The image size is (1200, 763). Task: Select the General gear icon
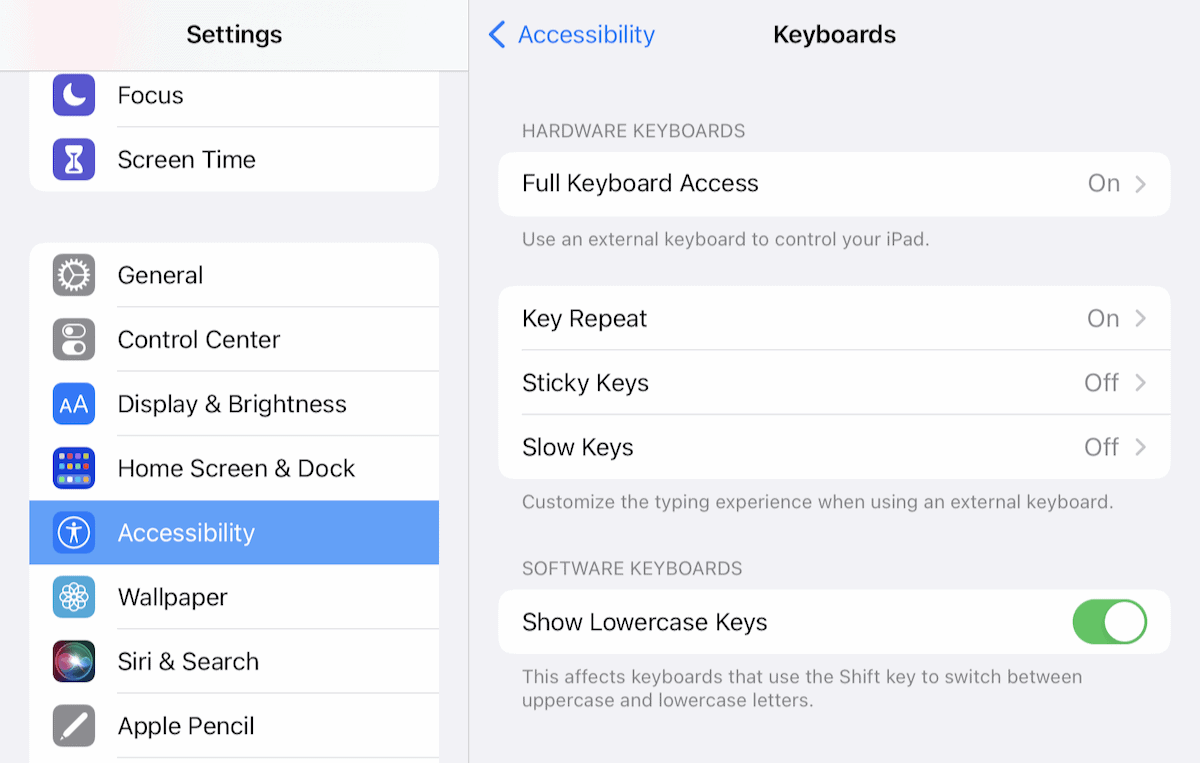74,275
